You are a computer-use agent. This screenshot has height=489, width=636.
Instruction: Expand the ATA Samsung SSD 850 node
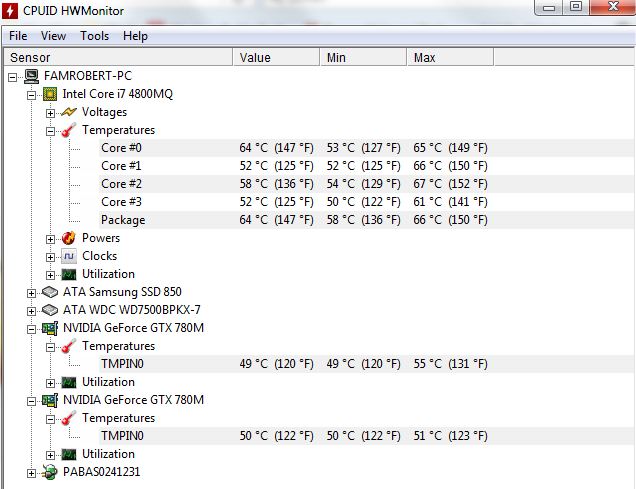tap(31, 293)
